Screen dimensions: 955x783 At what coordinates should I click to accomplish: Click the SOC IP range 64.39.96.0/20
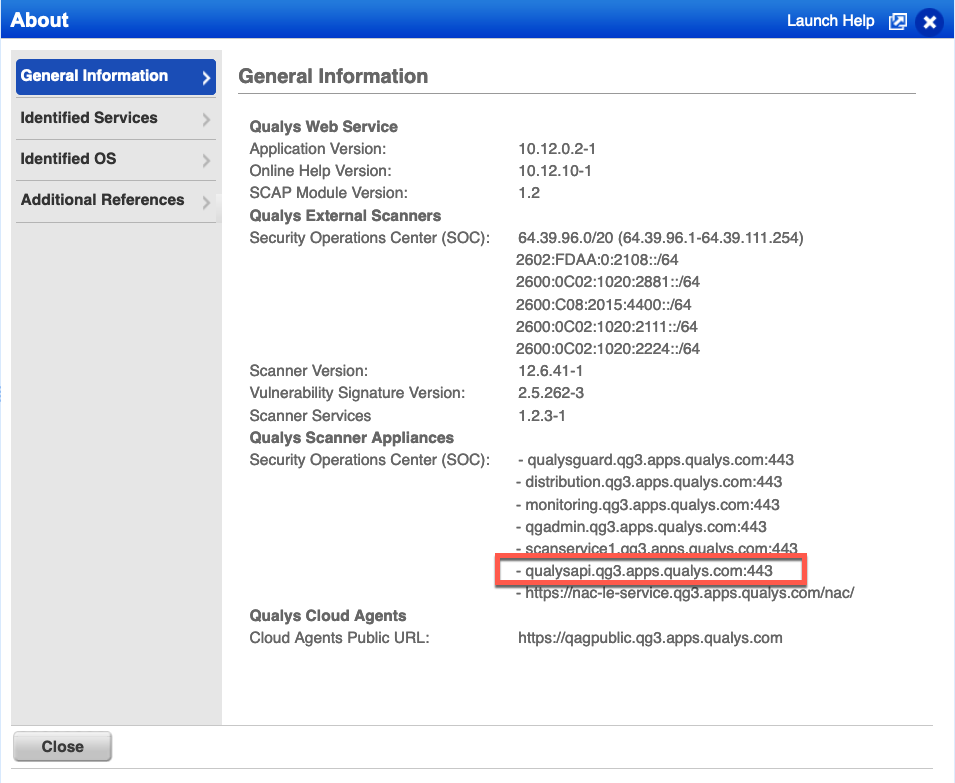(565, 238)
